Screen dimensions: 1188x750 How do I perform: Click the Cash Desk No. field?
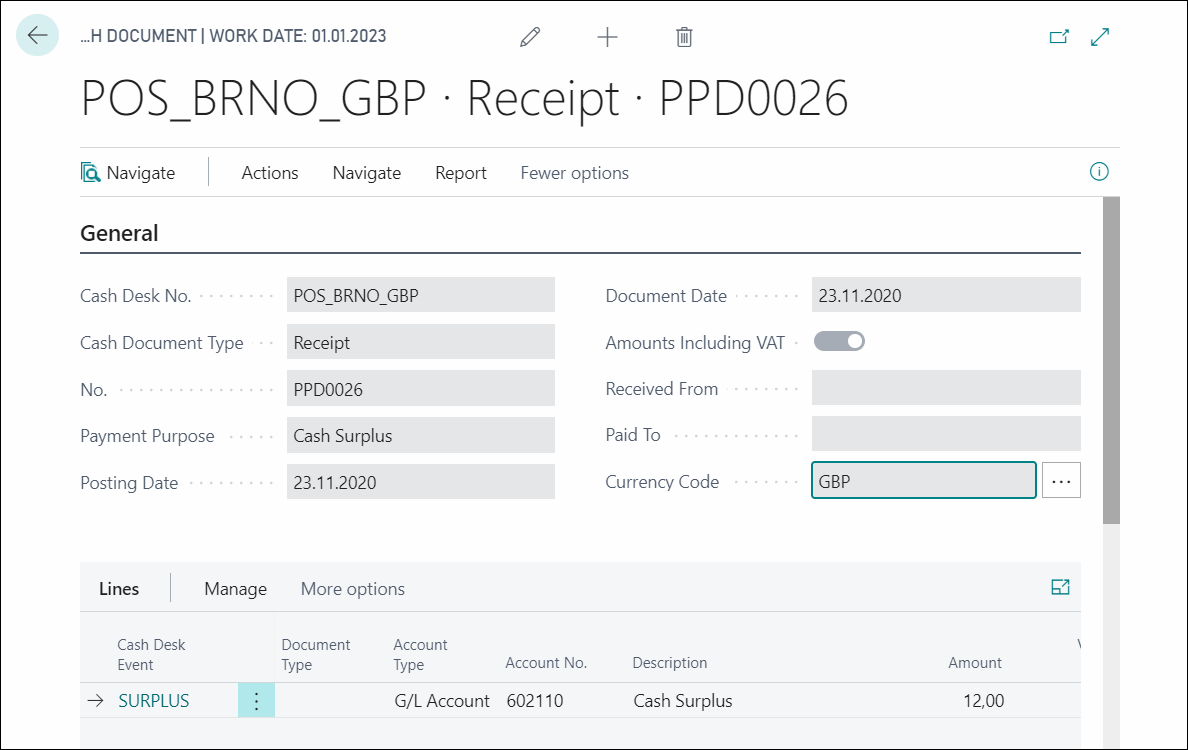[x=420, y=295]
